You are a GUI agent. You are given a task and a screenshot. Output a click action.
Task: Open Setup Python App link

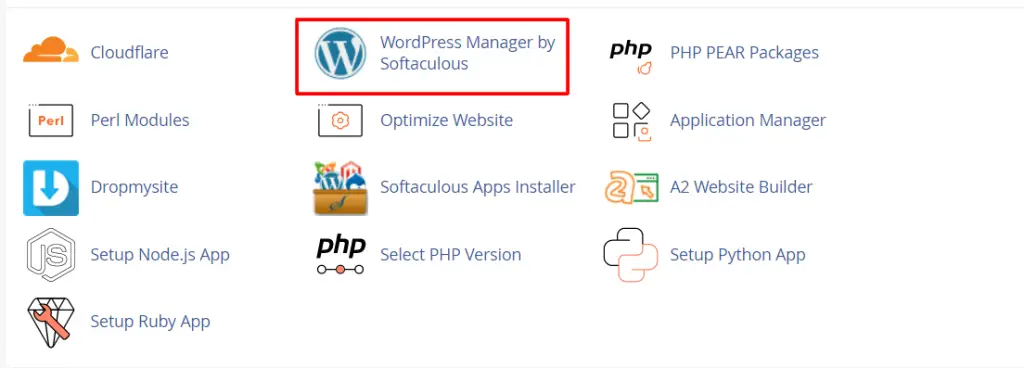pos(738,254)
